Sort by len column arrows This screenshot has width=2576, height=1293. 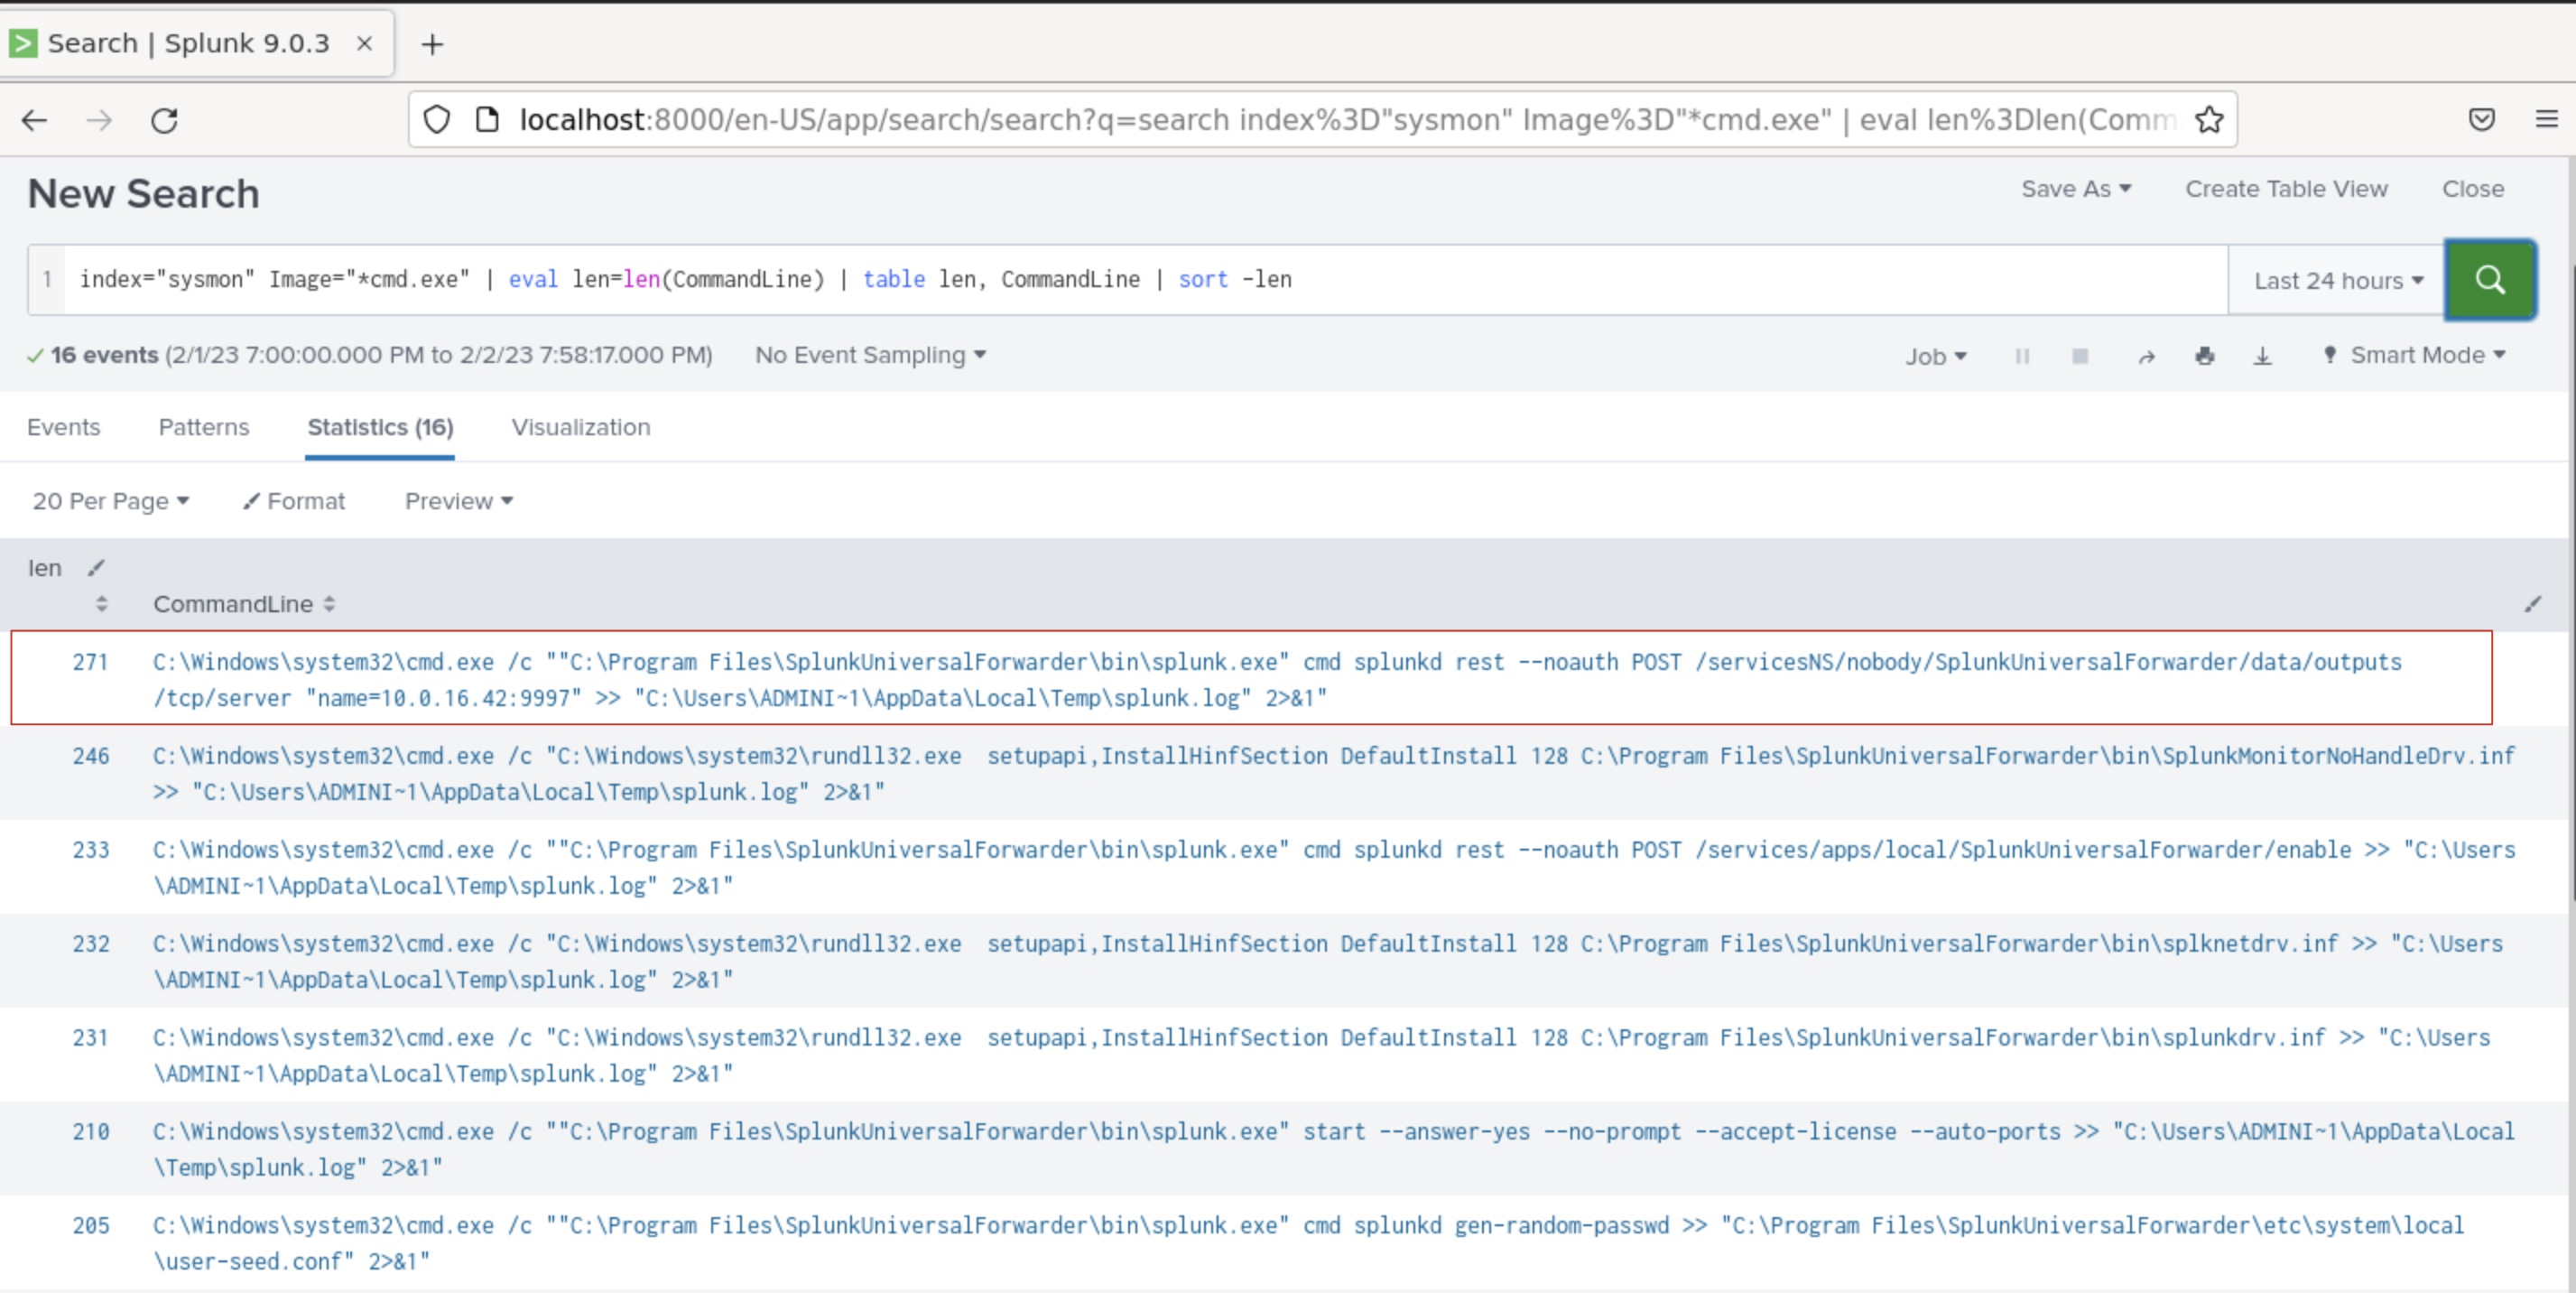pos(101,604)
